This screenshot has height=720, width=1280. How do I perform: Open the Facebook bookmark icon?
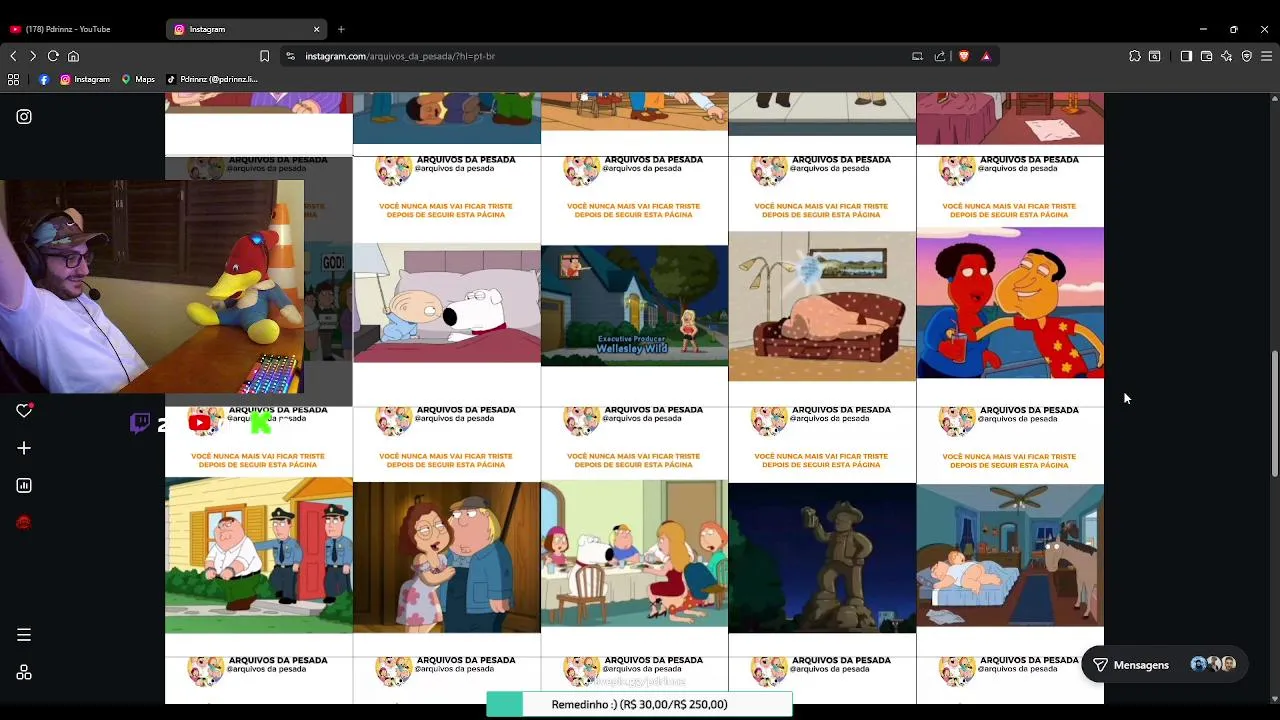coord(44,79)
